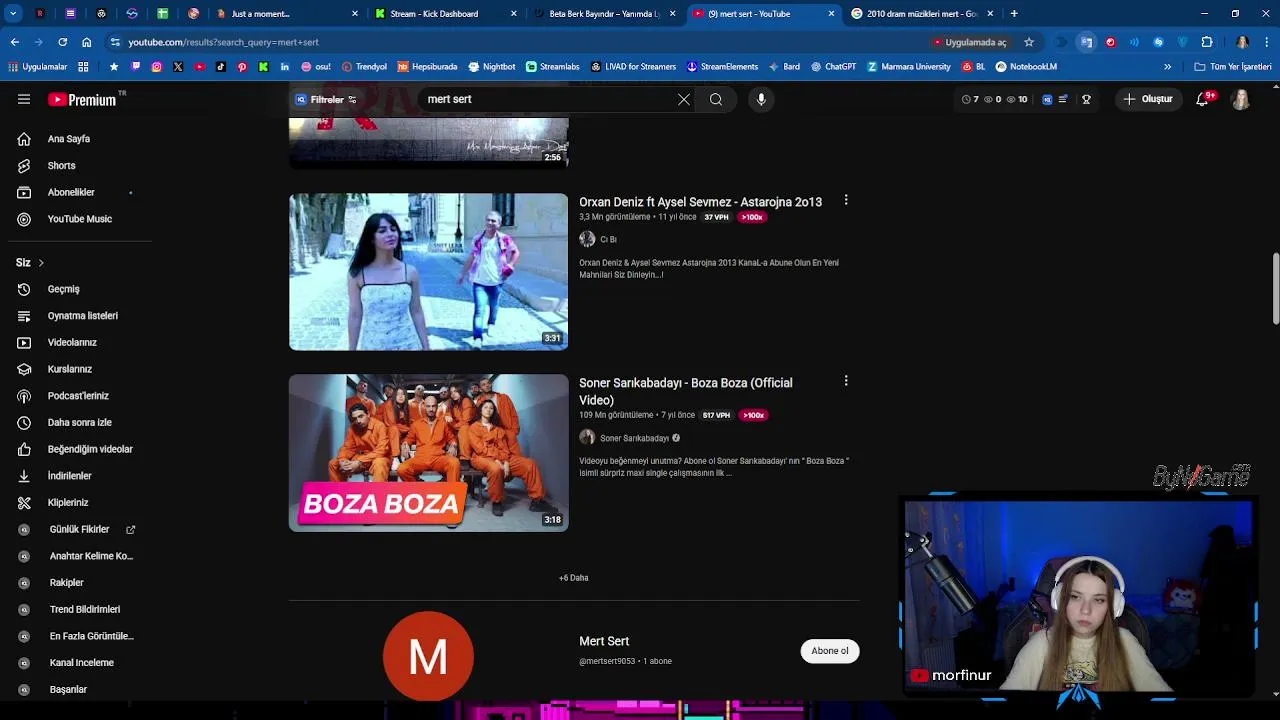This screenshot has width=1280, height=720.
Task: Open the Orxan Deniz Astarojna video thumbnail
Action: tap(428, 272)
